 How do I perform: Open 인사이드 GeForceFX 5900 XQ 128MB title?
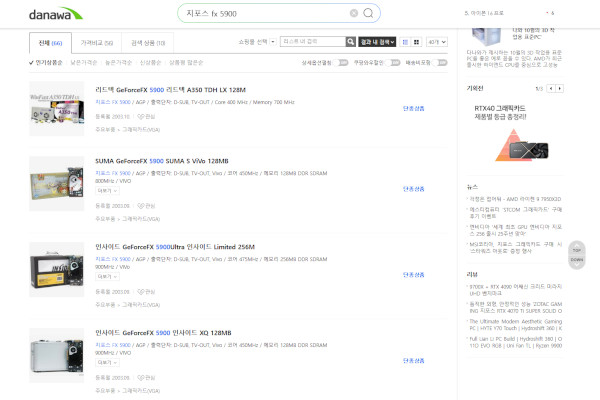click(x=163, y=333)
